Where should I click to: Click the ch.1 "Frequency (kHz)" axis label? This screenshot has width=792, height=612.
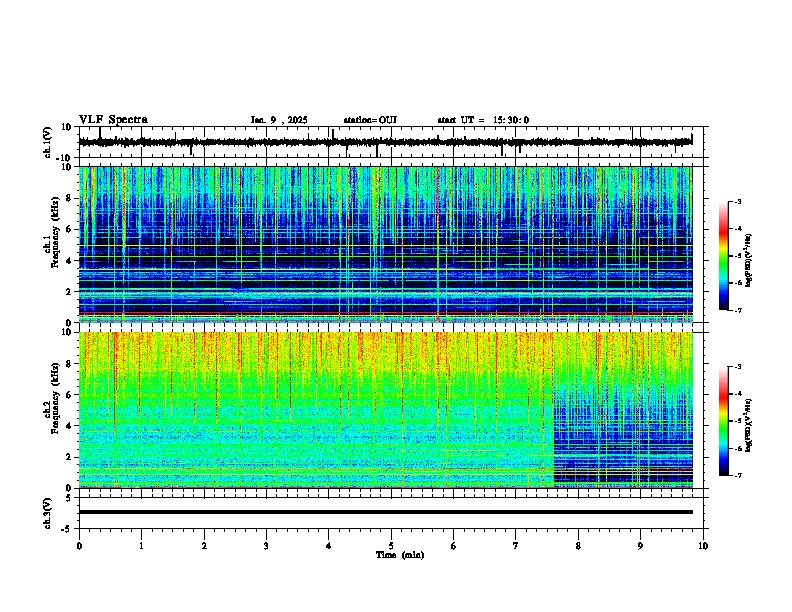[x=55, y=233]
